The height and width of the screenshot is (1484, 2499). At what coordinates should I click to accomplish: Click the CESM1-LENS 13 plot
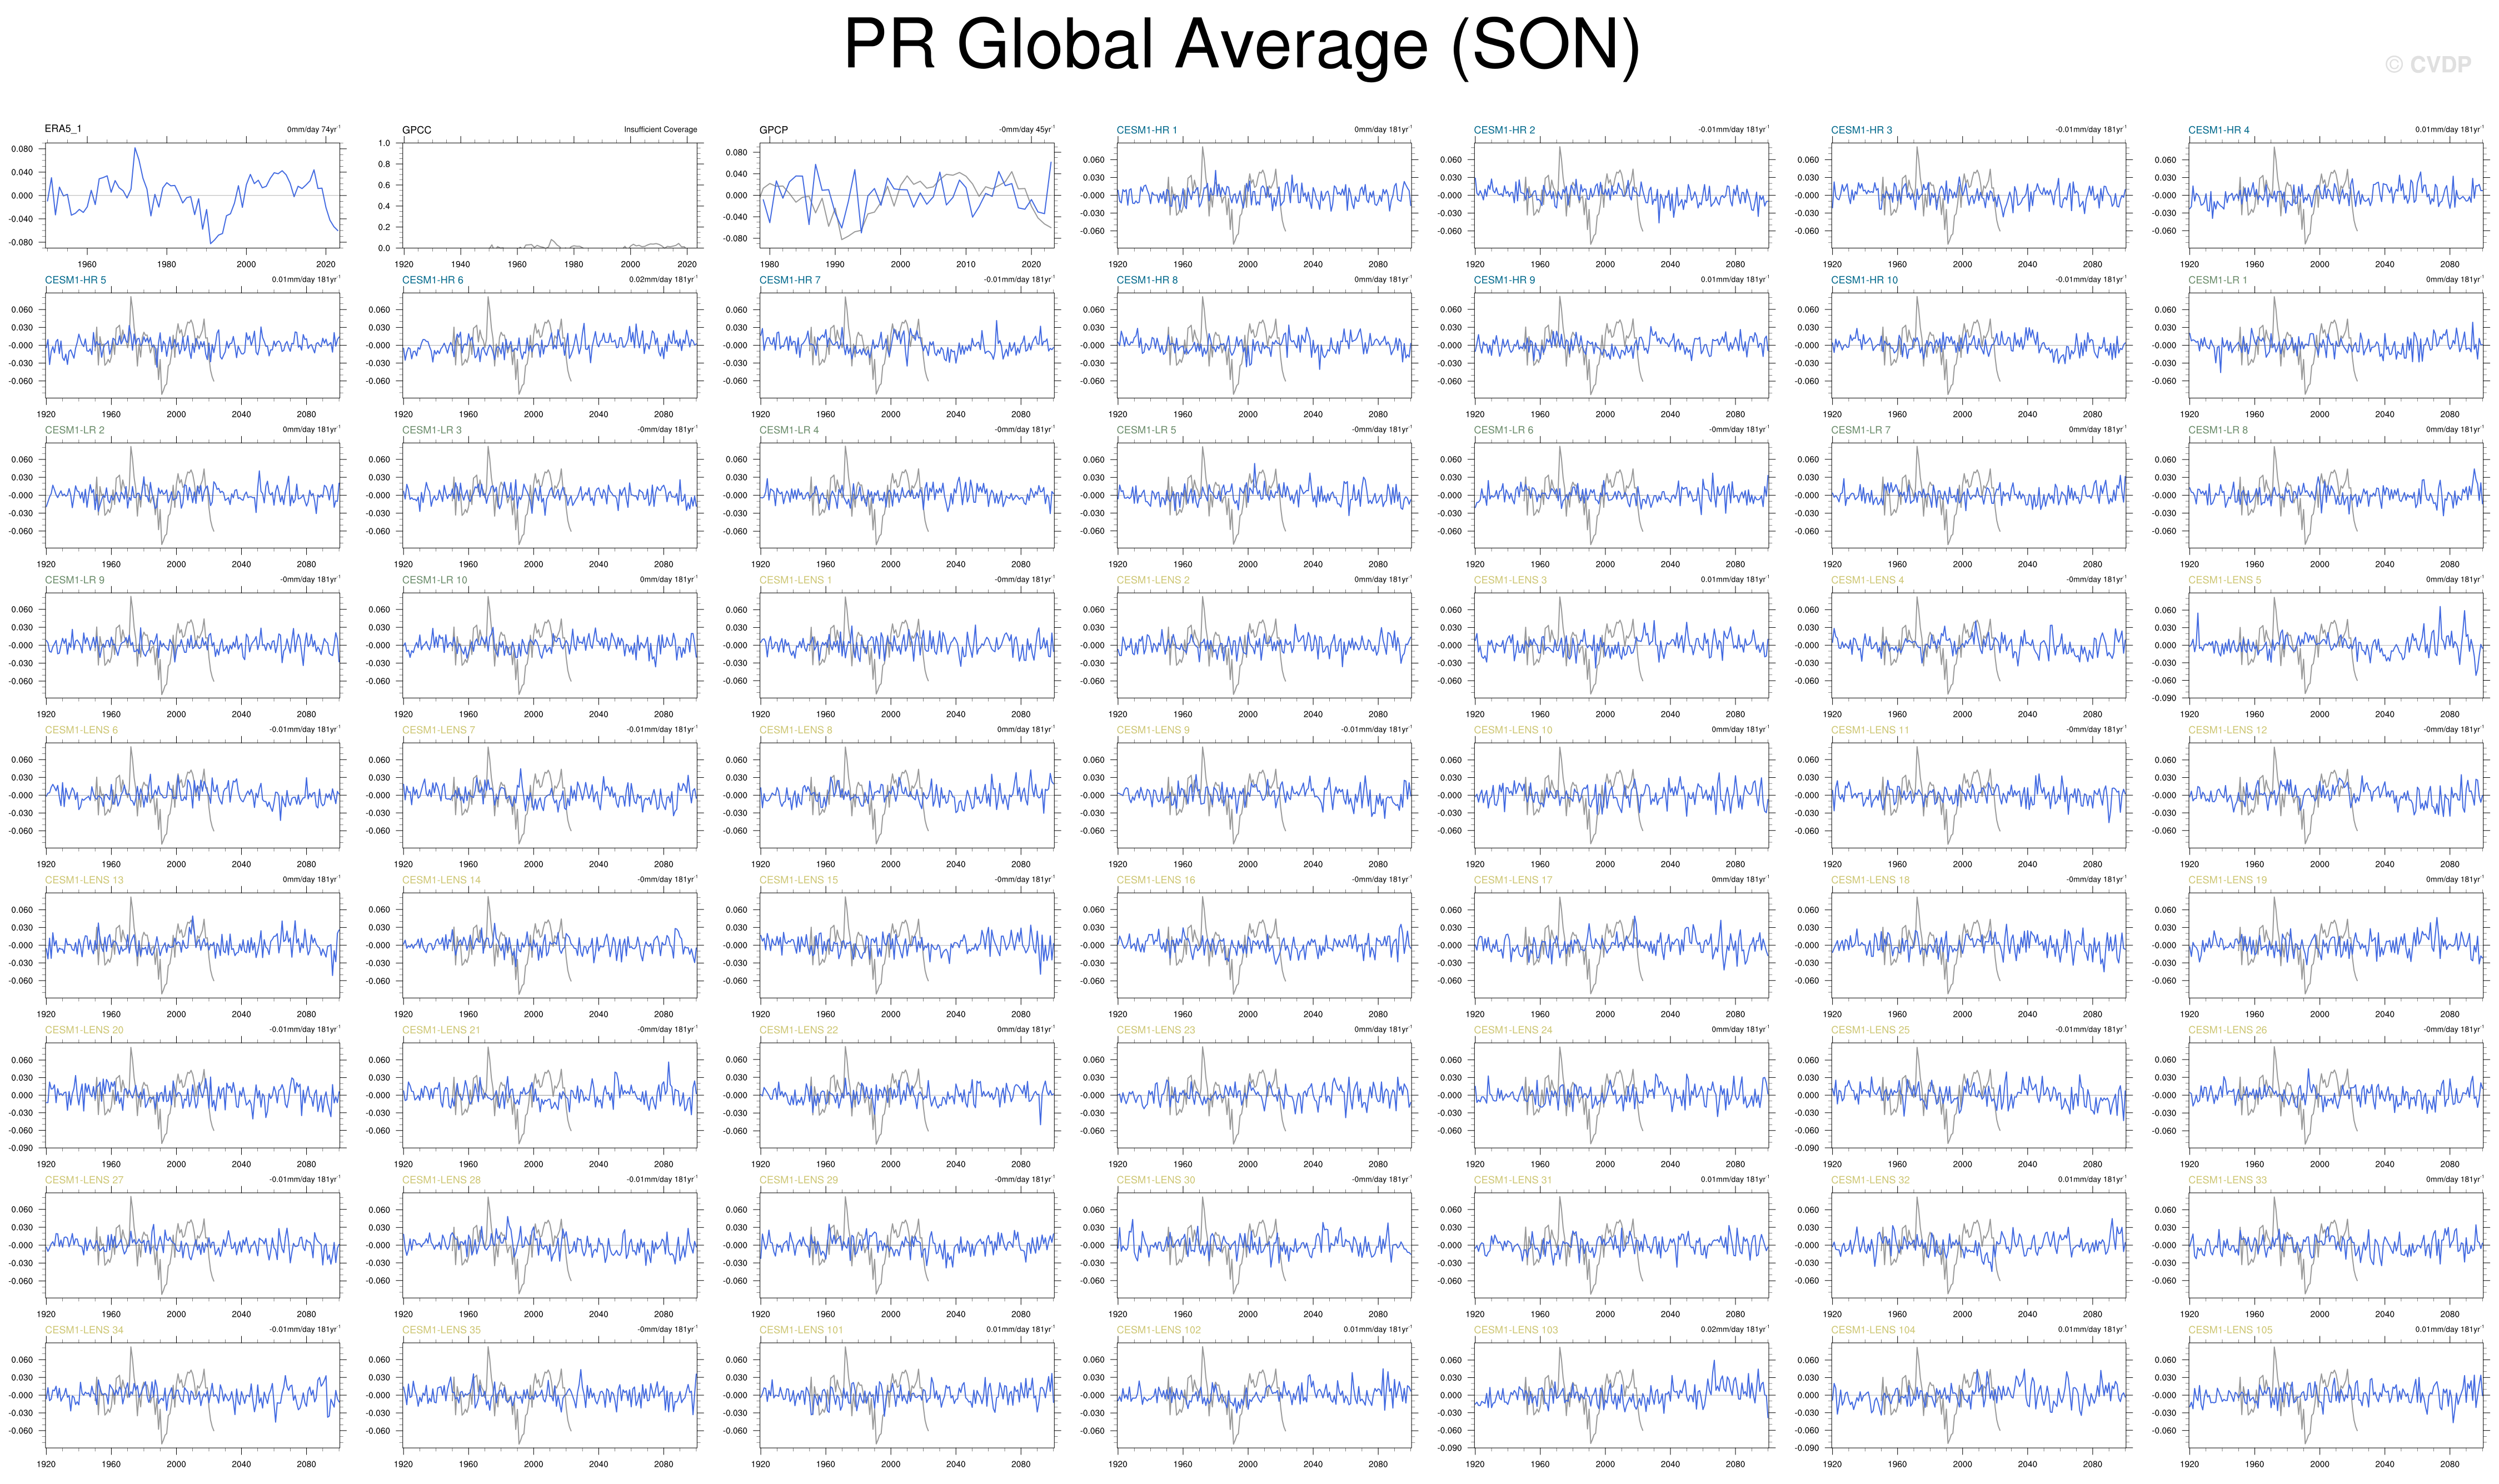(192, 946)
